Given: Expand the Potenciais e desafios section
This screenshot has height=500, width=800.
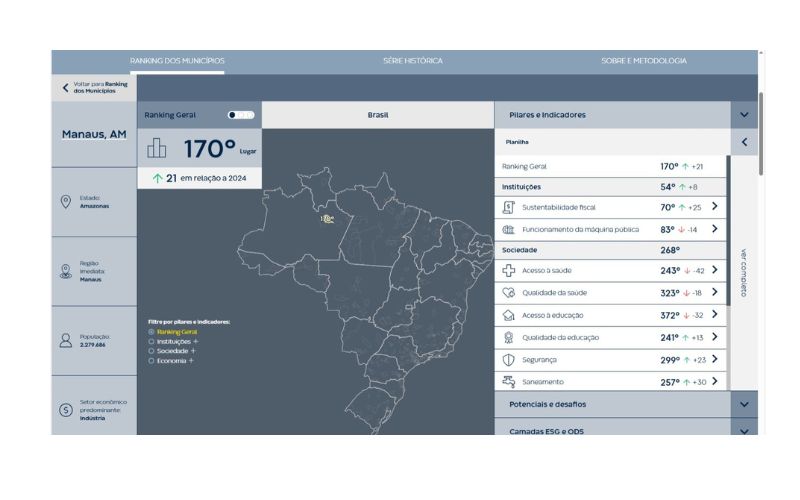Looking at the screenshot, I should pos(744,404).
